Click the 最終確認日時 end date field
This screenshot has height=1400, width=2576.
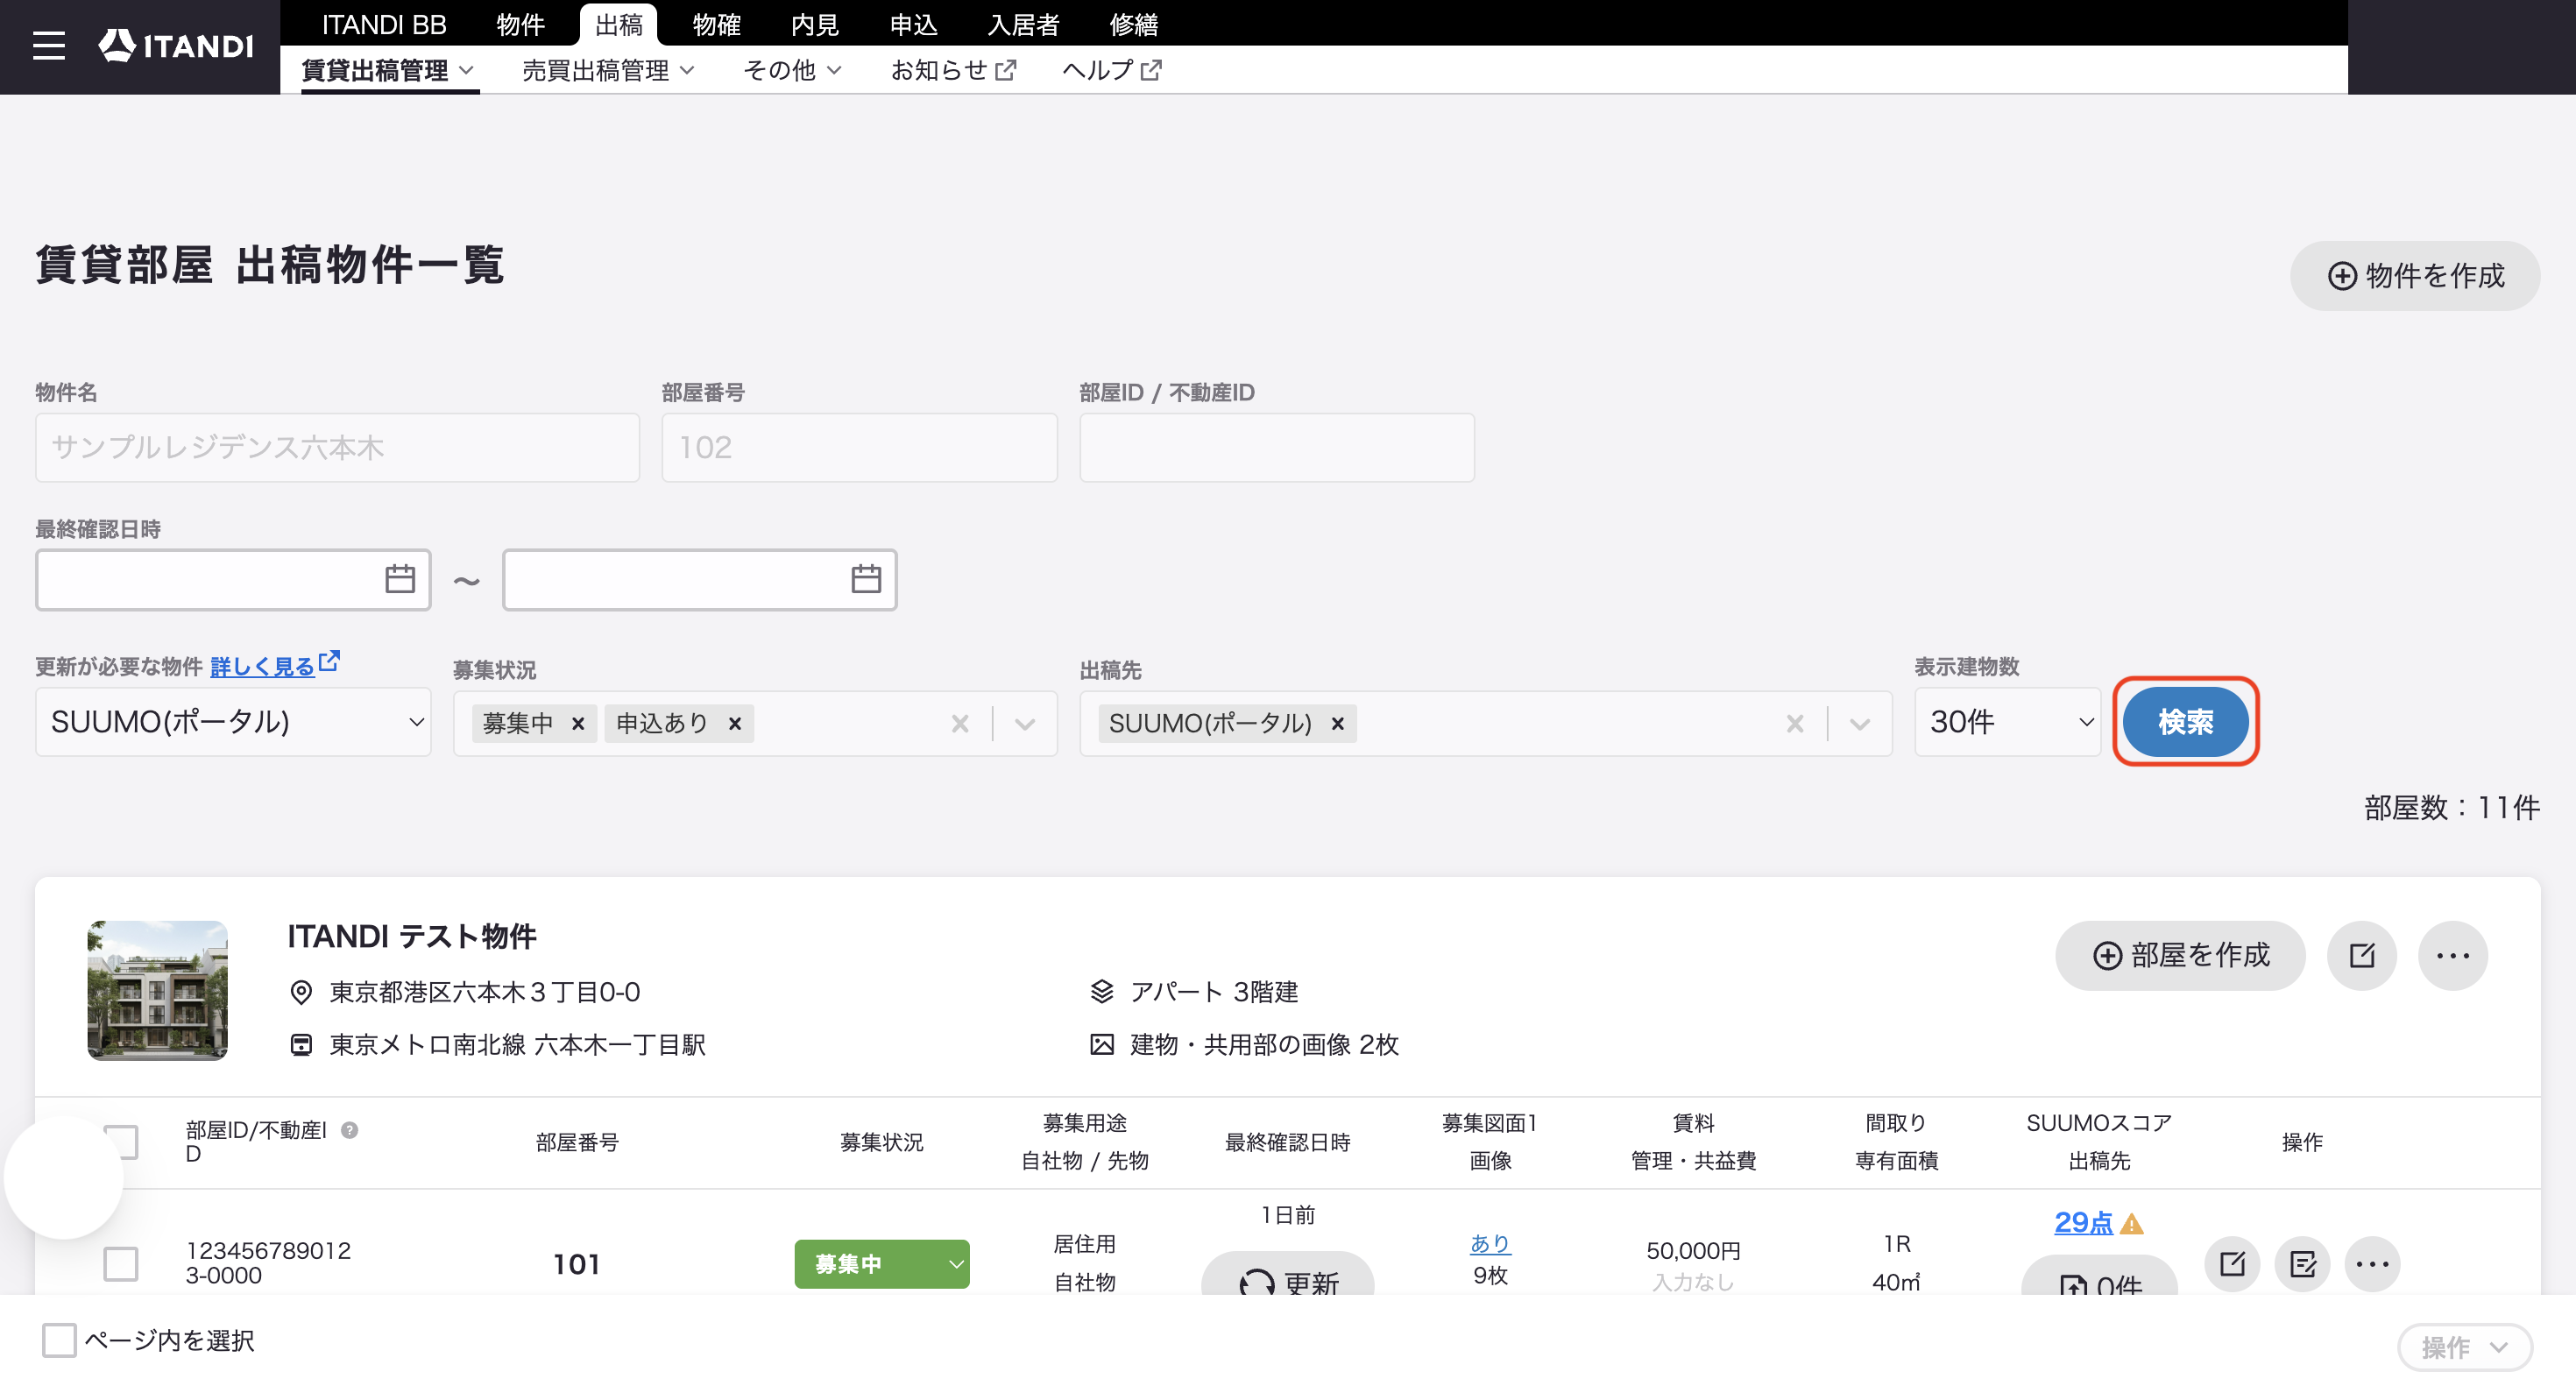[x=700, y=579]
